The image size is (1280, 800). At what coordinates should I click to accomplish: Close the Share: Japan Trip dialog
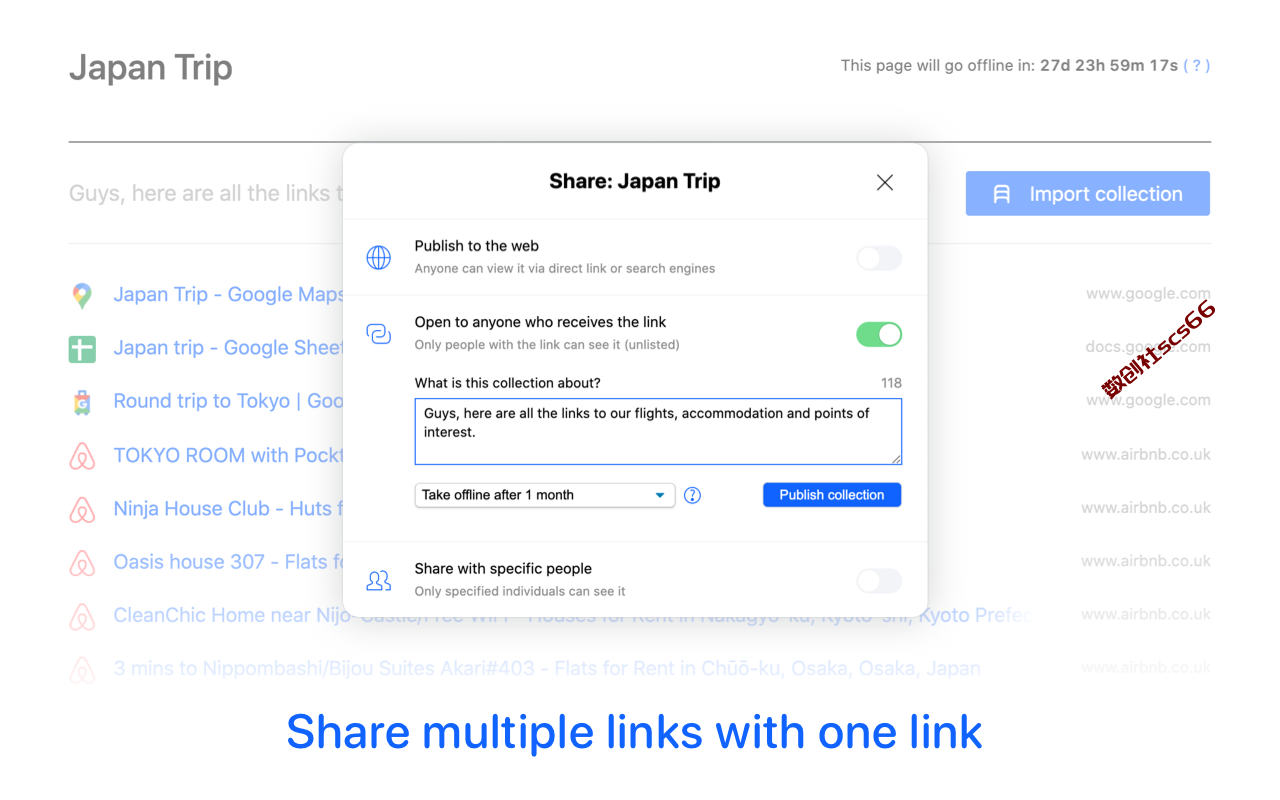tap(884, 182)
